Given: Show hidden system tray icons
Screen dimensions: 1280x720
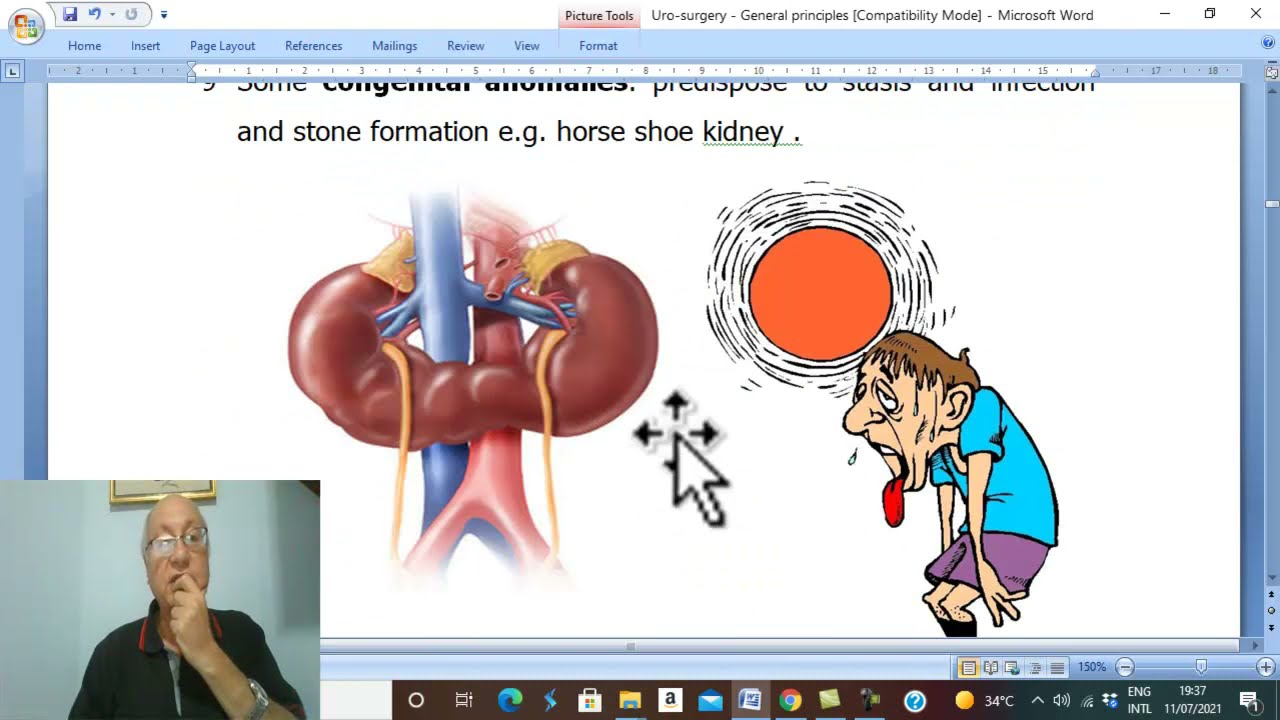Looking at the screenshot, I should (x=1038, y=700).
